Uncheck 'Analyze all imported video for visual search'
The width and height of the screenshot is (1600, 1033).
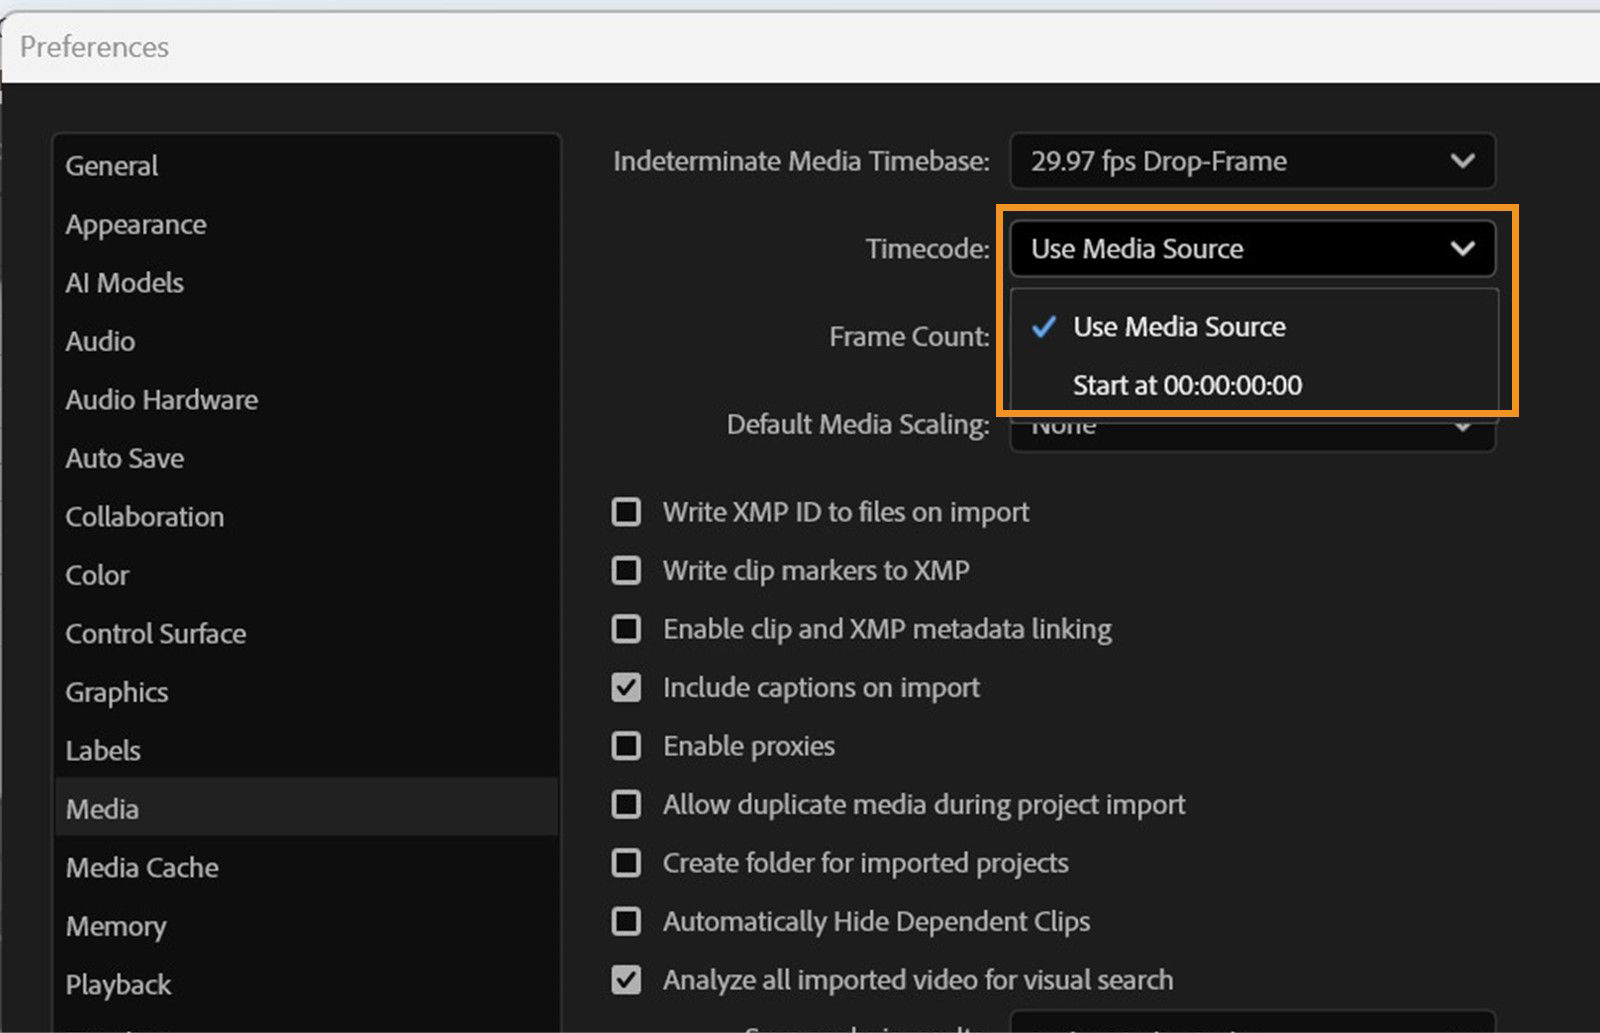tap(626, 980)
